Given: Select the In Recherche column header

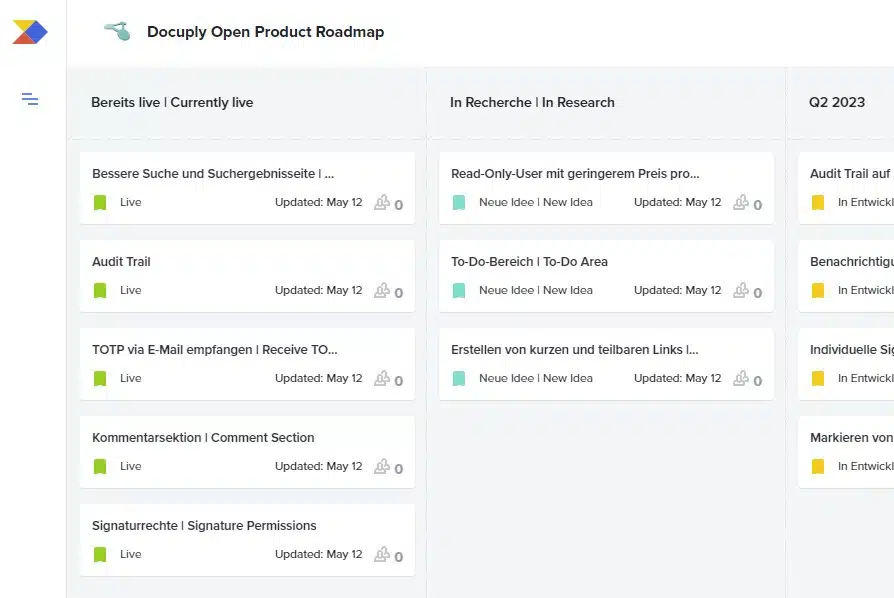Looking at the screenshot, I should click(x=532, y=102).
